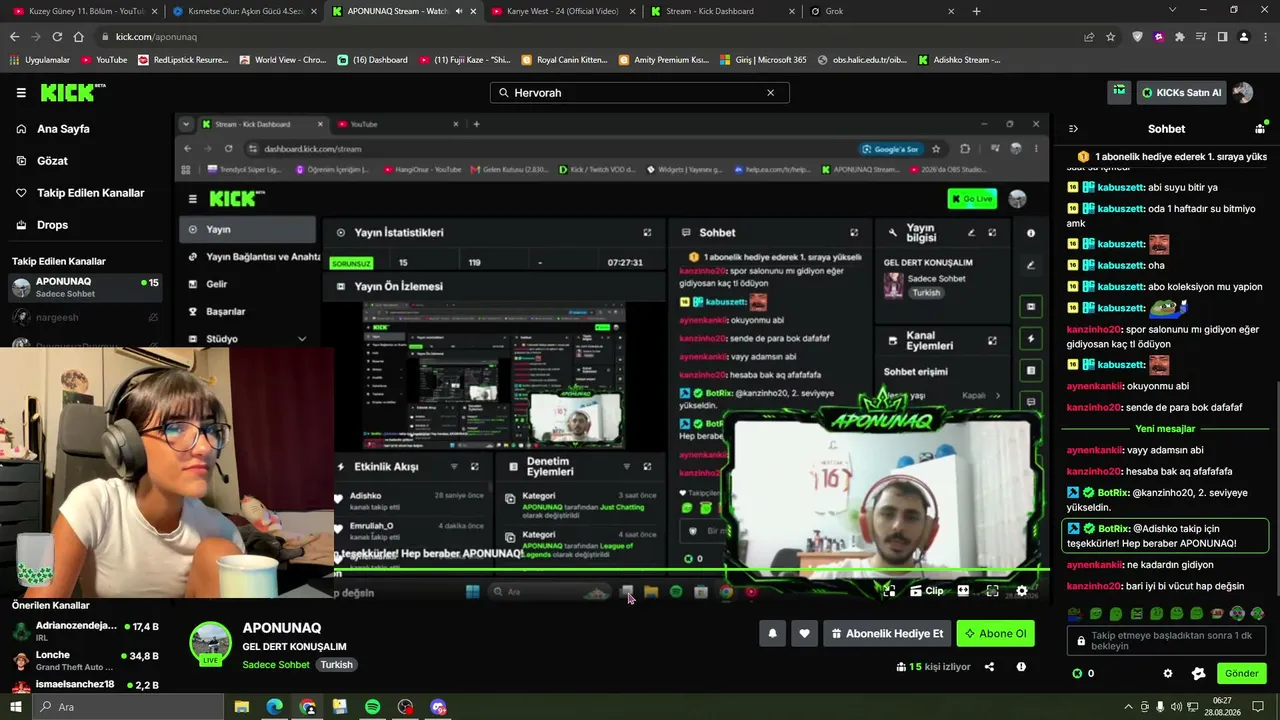The height and width of the screenshot is (720, 1280).
Task: Reload the current page
Action: pos(57,37)
